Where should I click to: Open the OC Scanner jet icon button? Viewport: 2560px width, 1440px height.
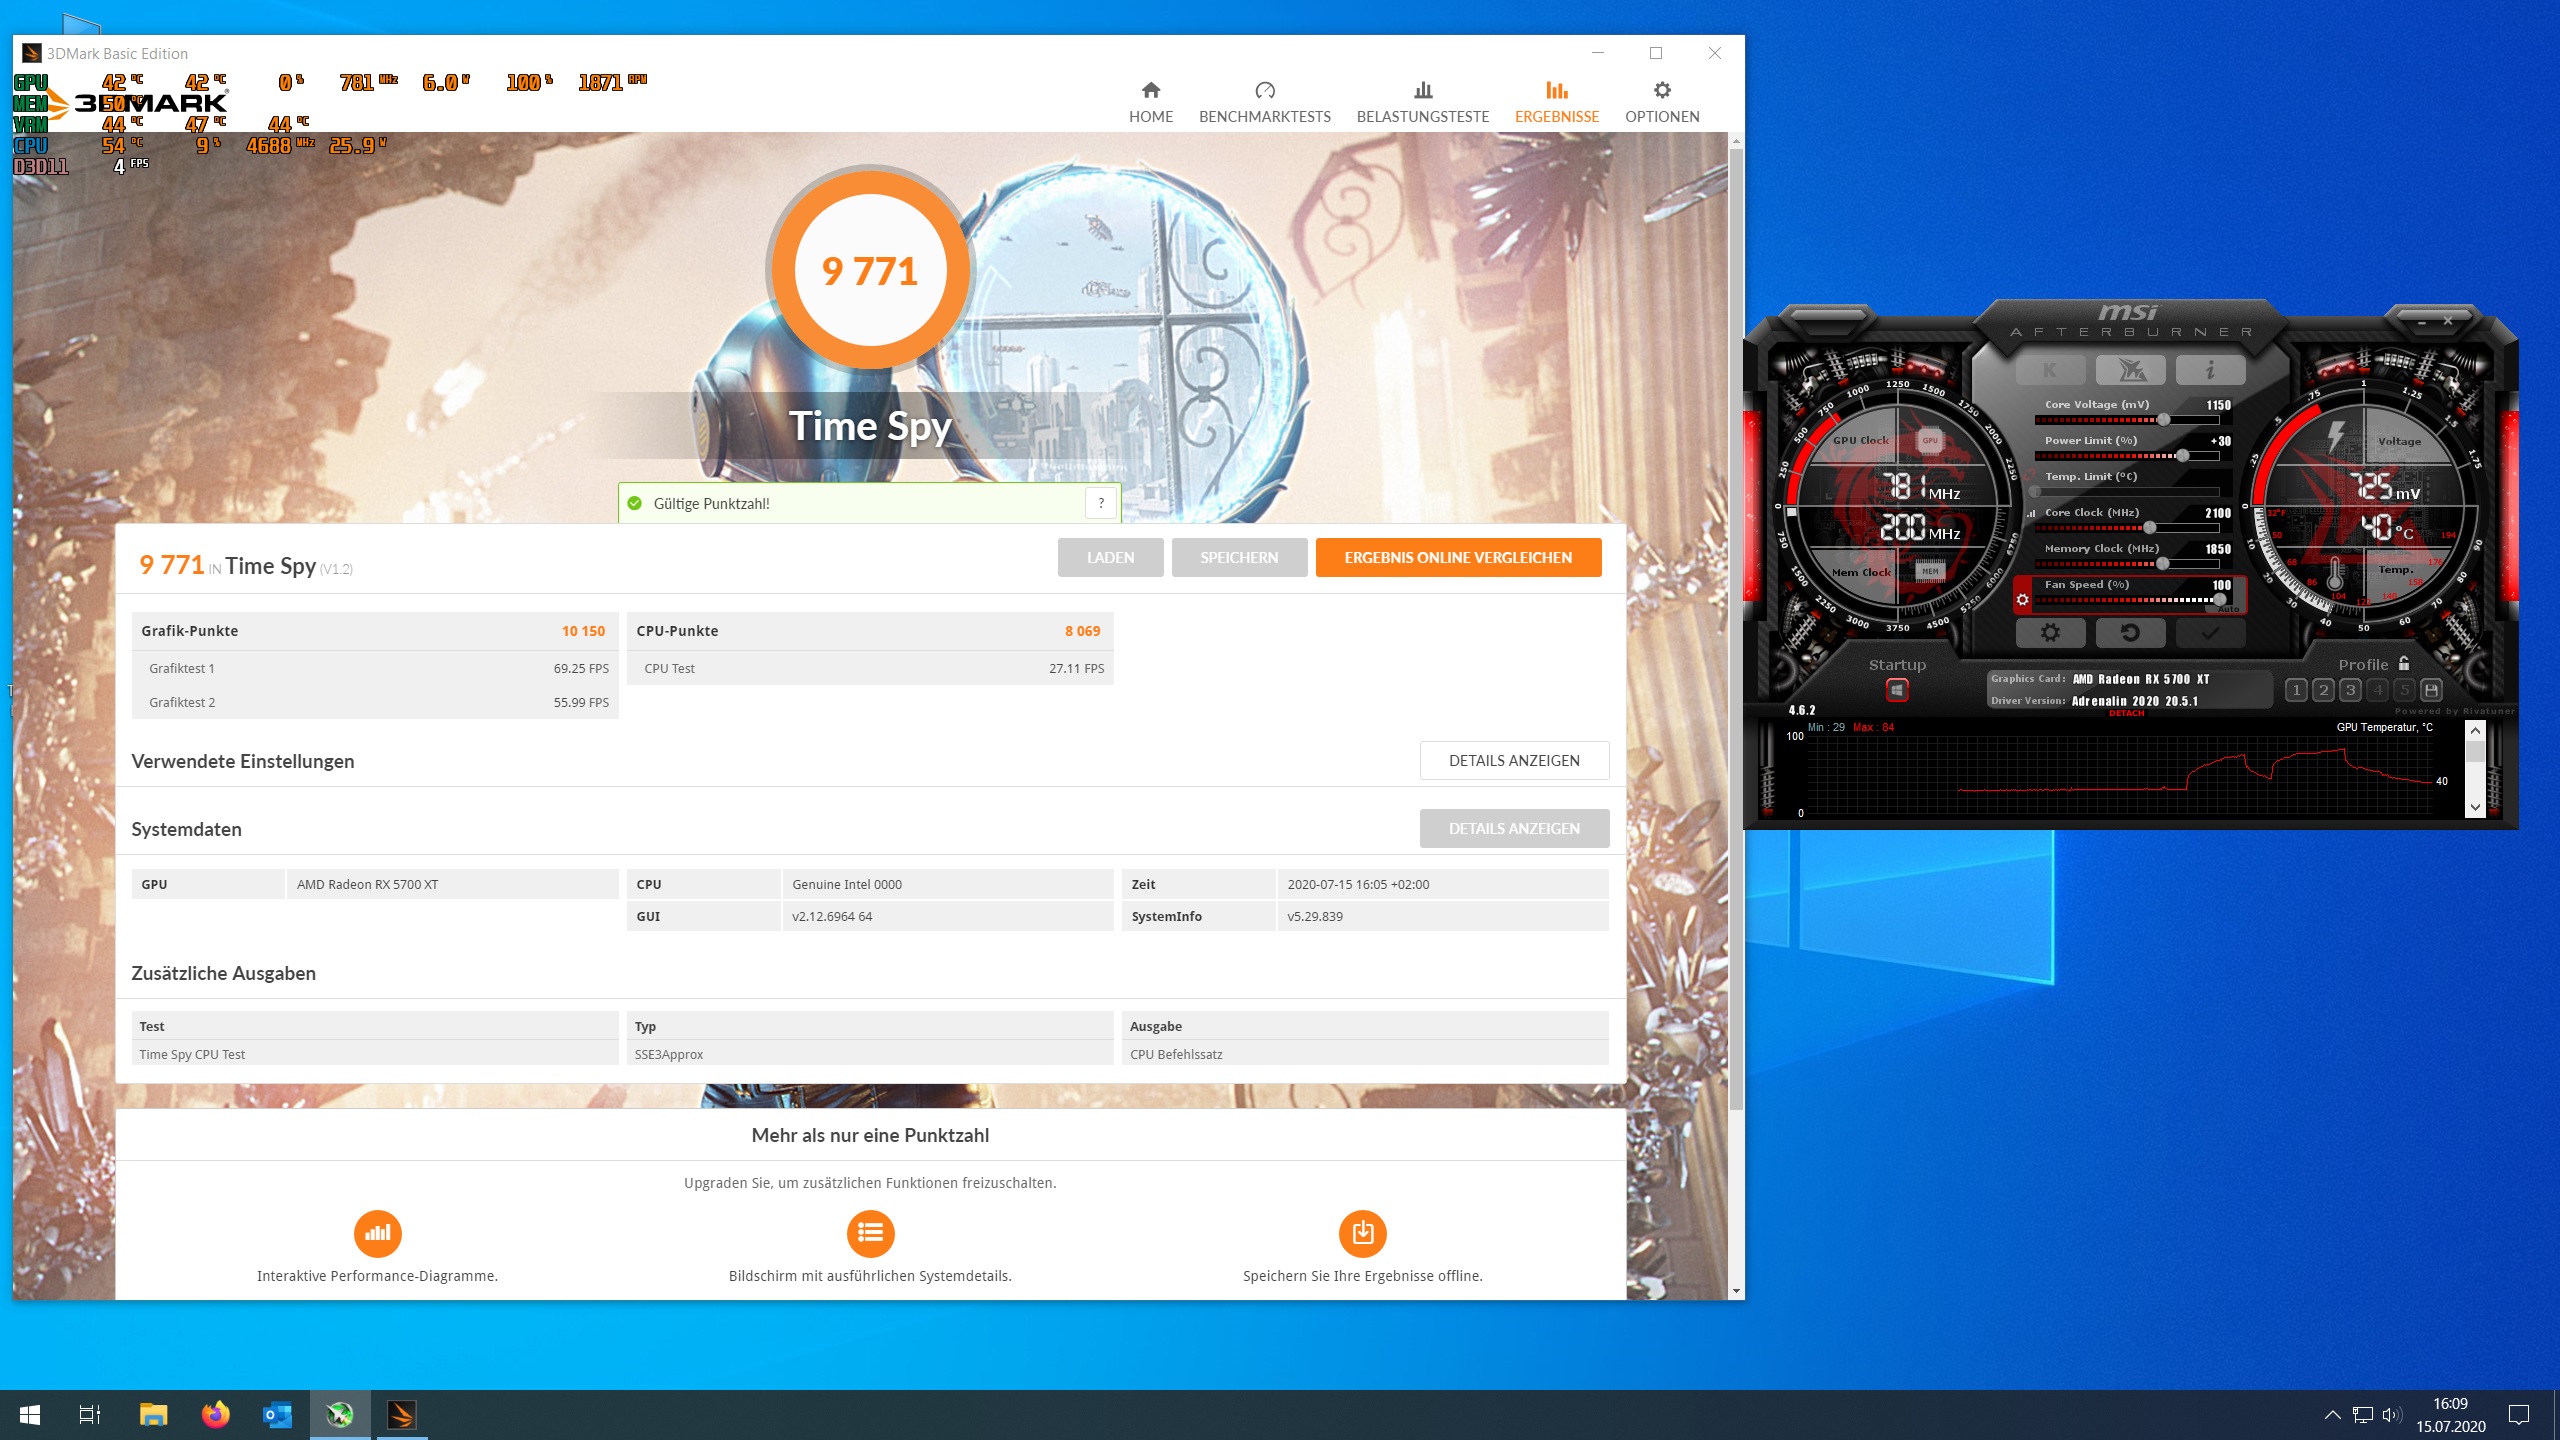tap(2130, 370)
